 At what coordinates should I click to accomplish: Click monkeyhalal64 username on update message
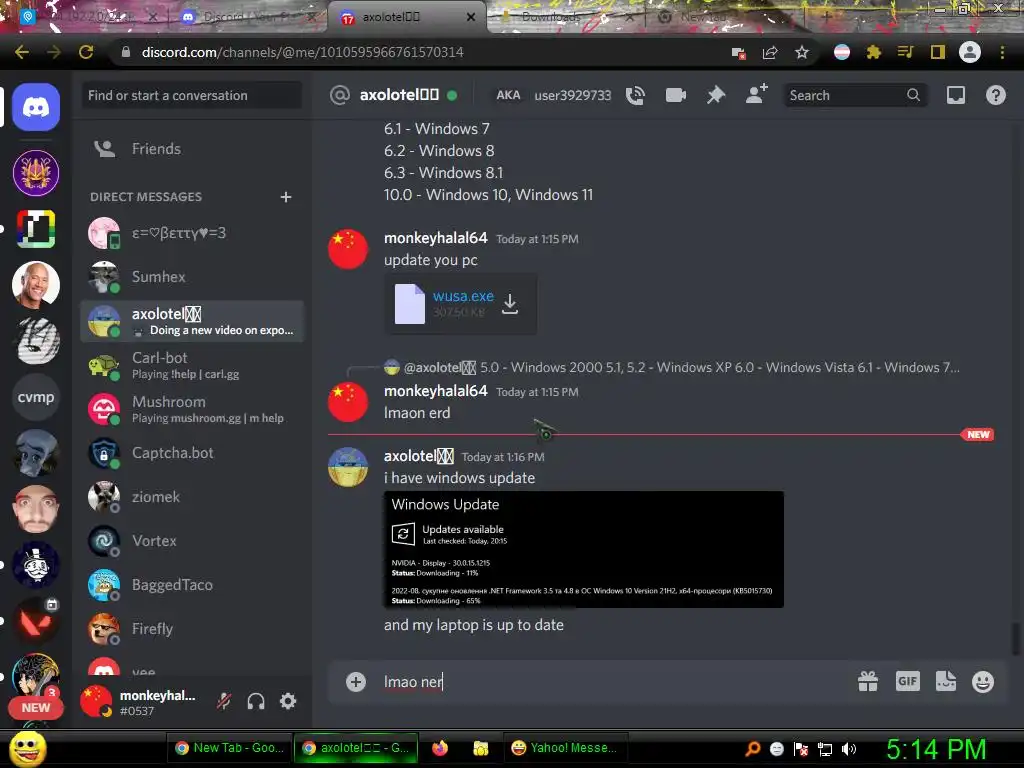point(436,238)
